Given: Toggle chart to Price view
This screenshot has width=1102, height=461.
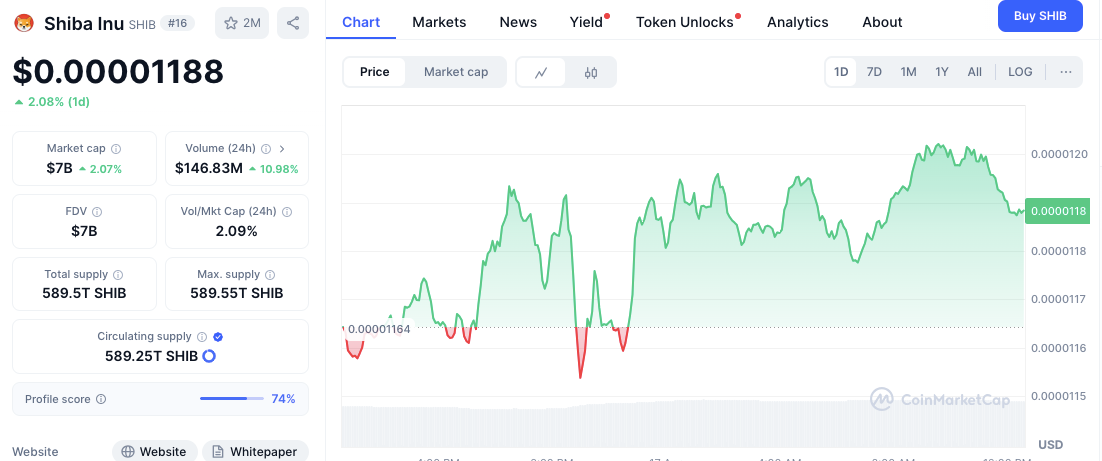Looking at the screenshot, I should tap(375, 72).
